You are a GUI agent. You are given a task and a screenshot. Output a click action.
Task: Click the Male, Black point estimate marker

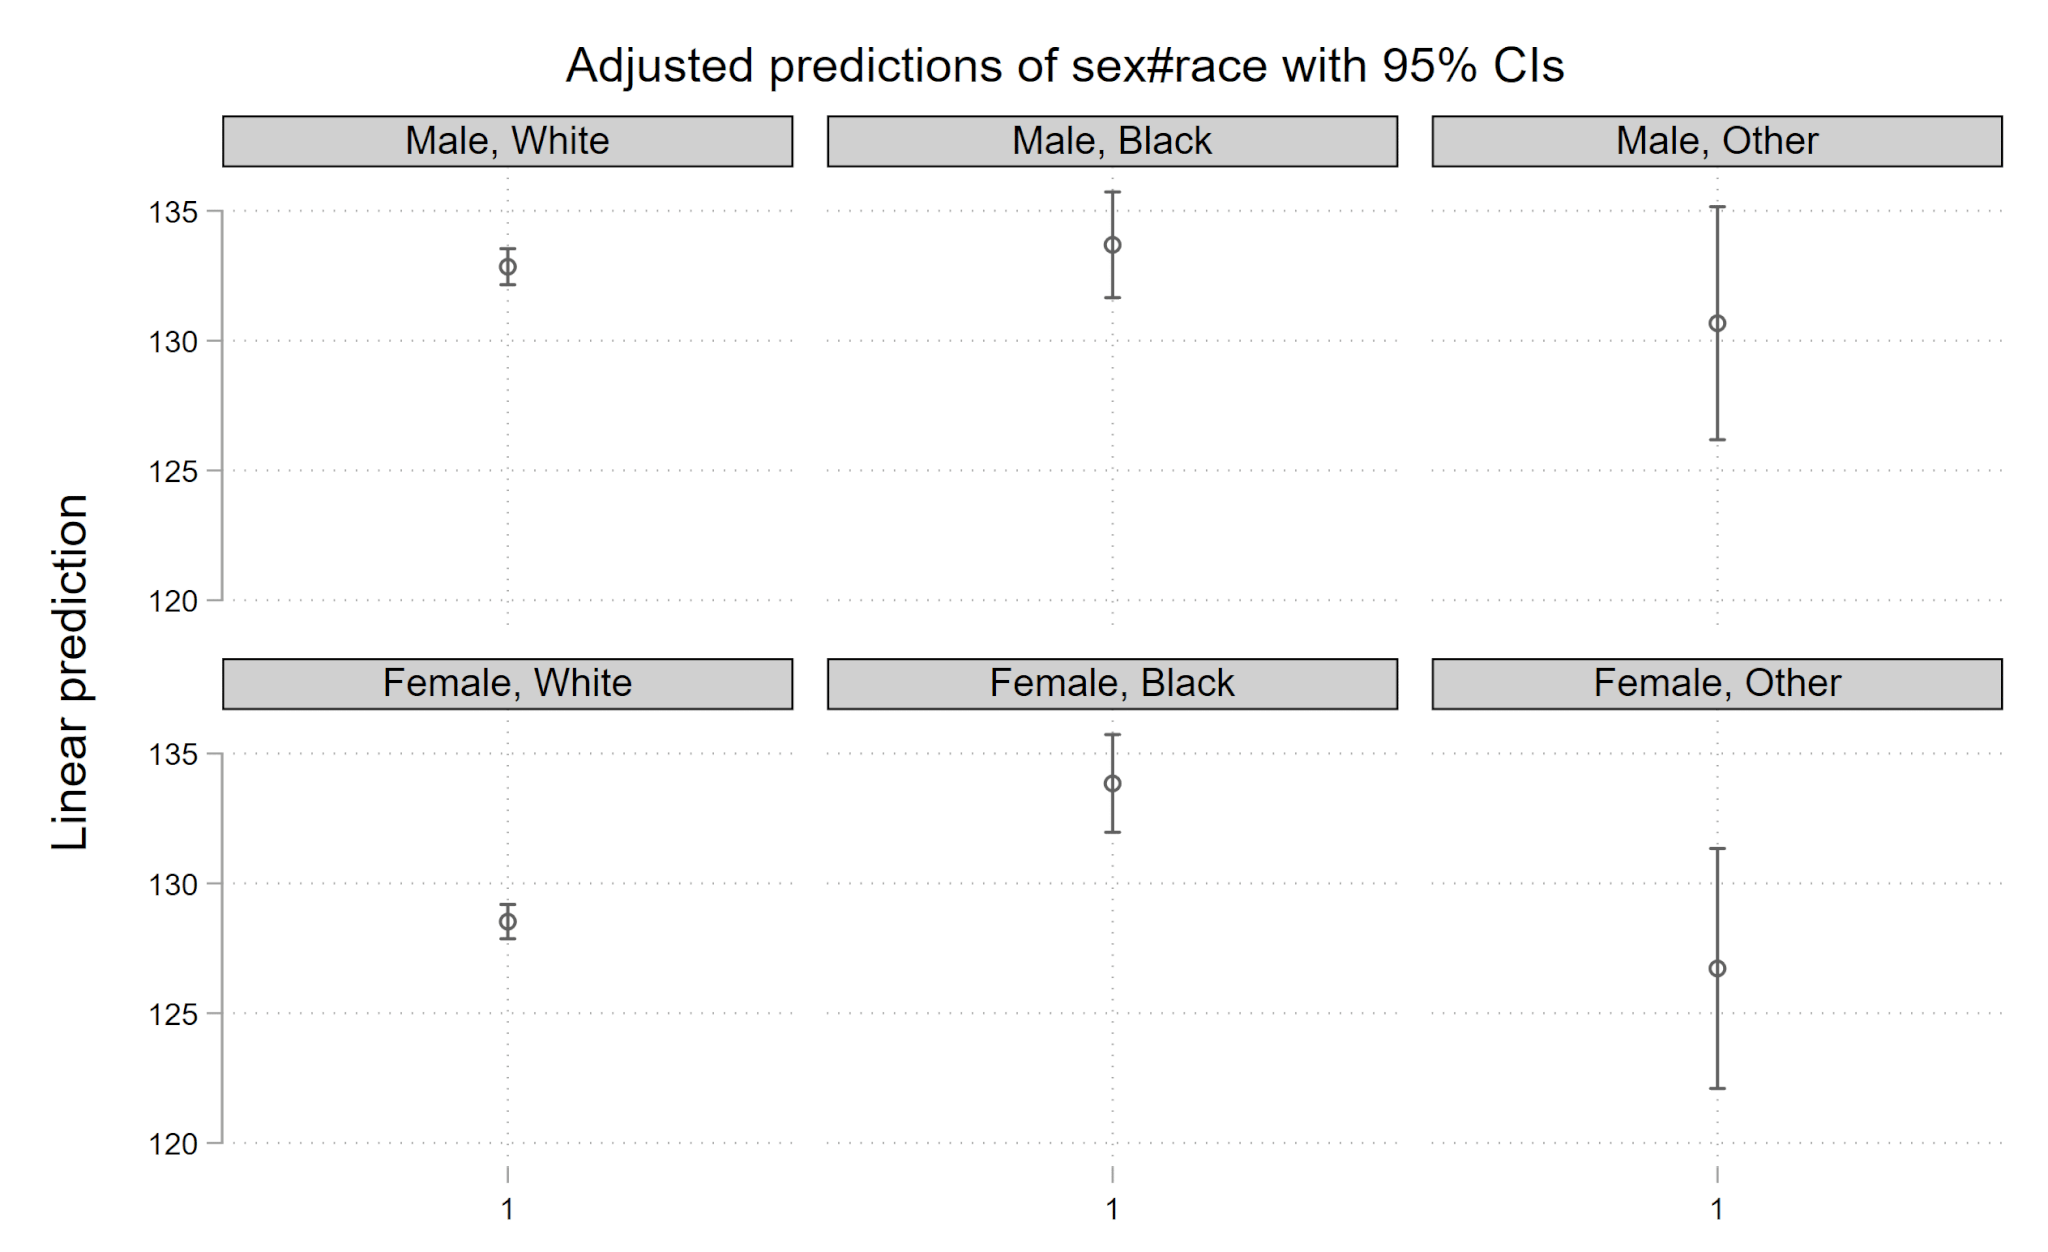(x=1112, y=245)
